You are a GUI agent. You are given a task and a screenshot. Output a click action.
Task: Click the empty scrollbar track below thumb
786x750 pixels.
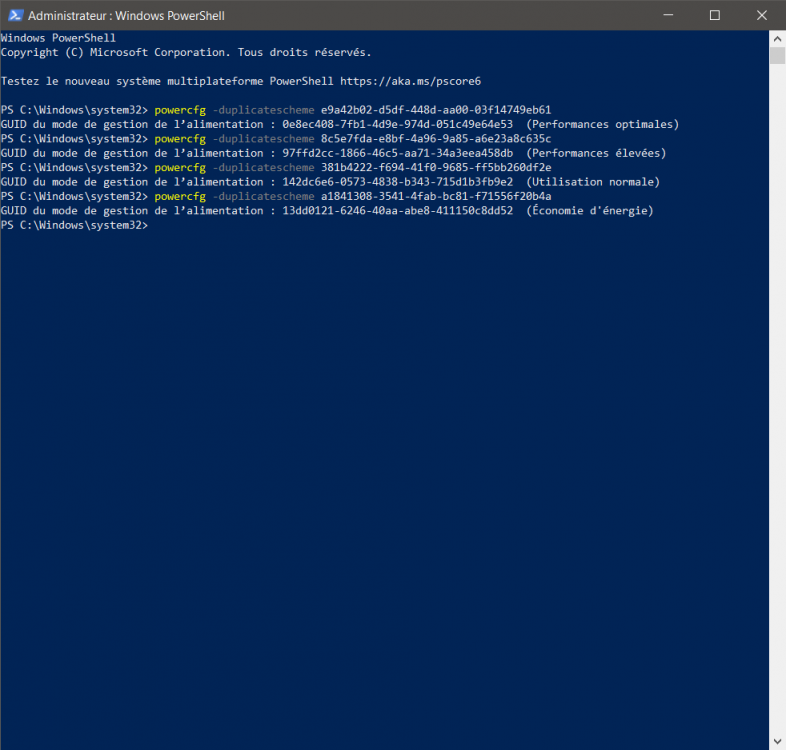point(777,400)
